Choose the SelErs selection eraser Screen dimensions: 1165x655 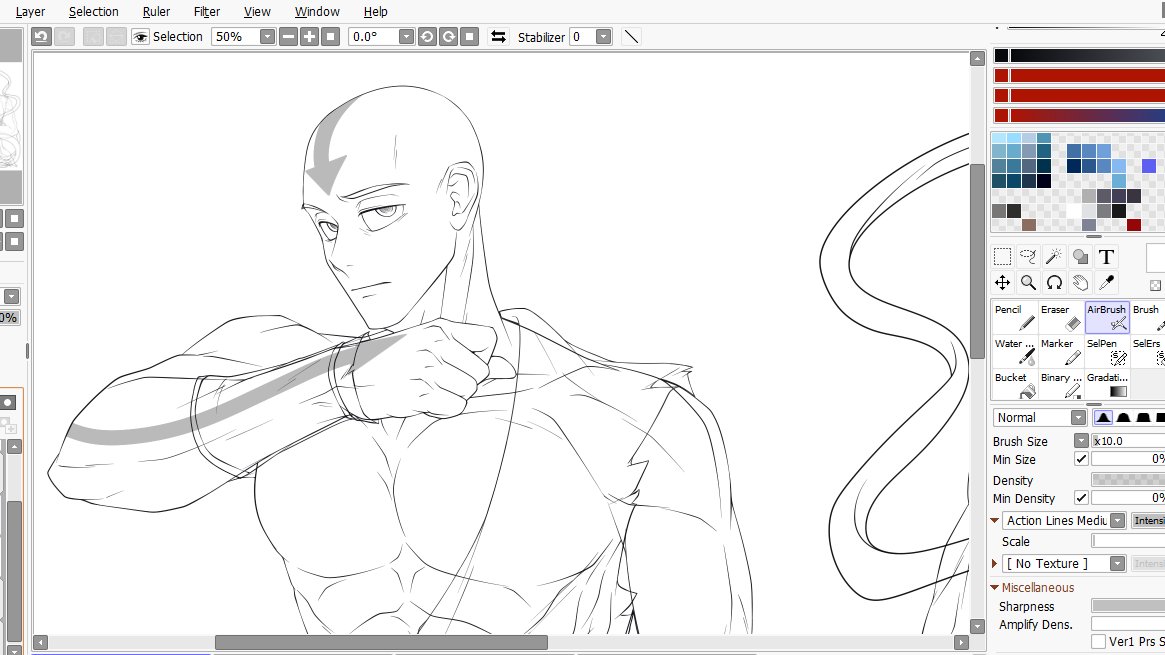pos(1148,351)
